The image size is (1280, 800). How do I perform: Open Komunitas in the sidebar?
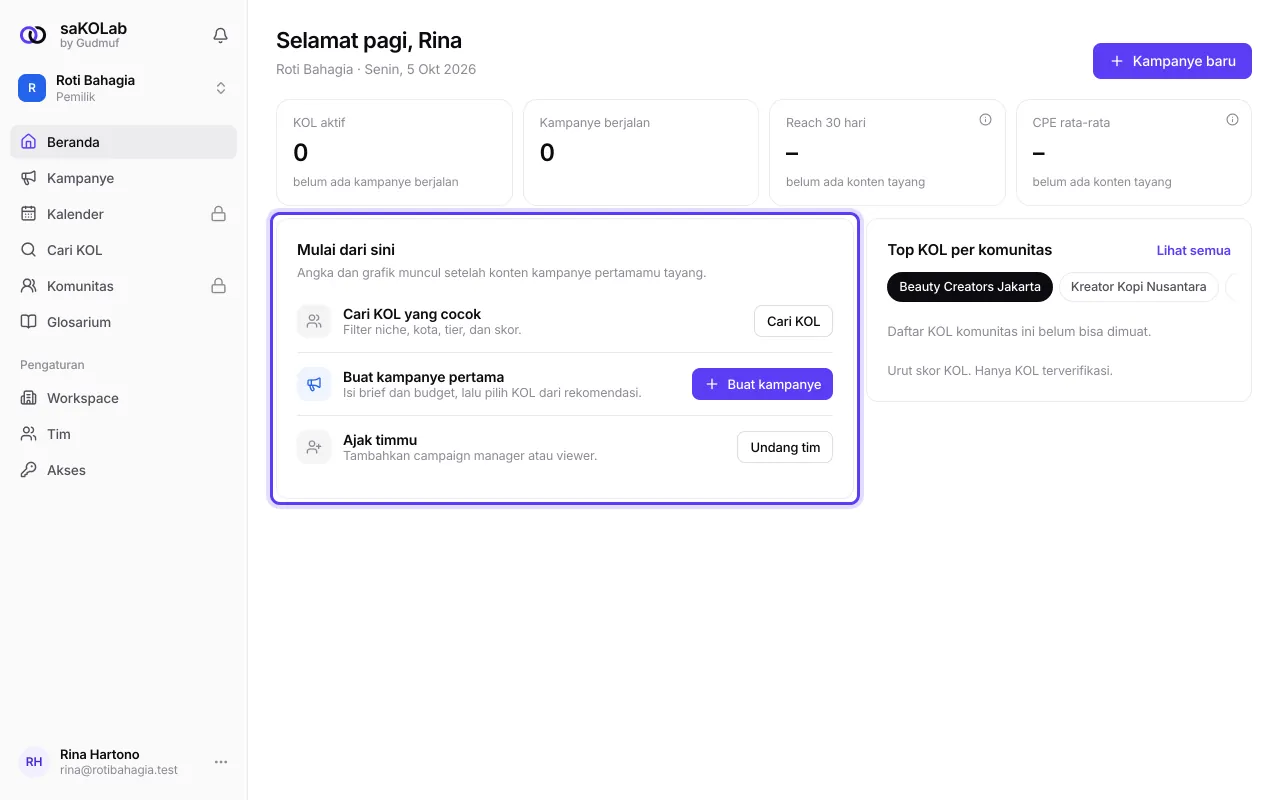(x=124, y=286)
